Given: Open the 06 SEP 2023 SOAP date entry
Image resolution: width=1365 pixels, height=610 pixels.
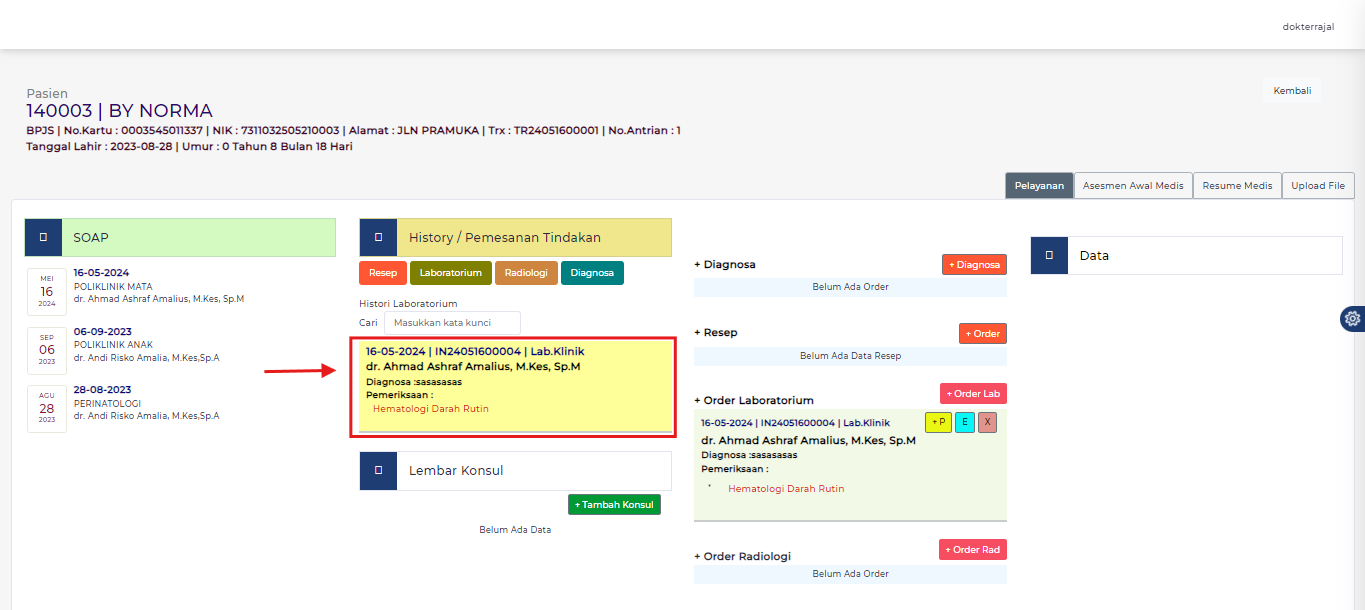Looking at the screenshot, I should pyautogui.click(x=47, y=350).
